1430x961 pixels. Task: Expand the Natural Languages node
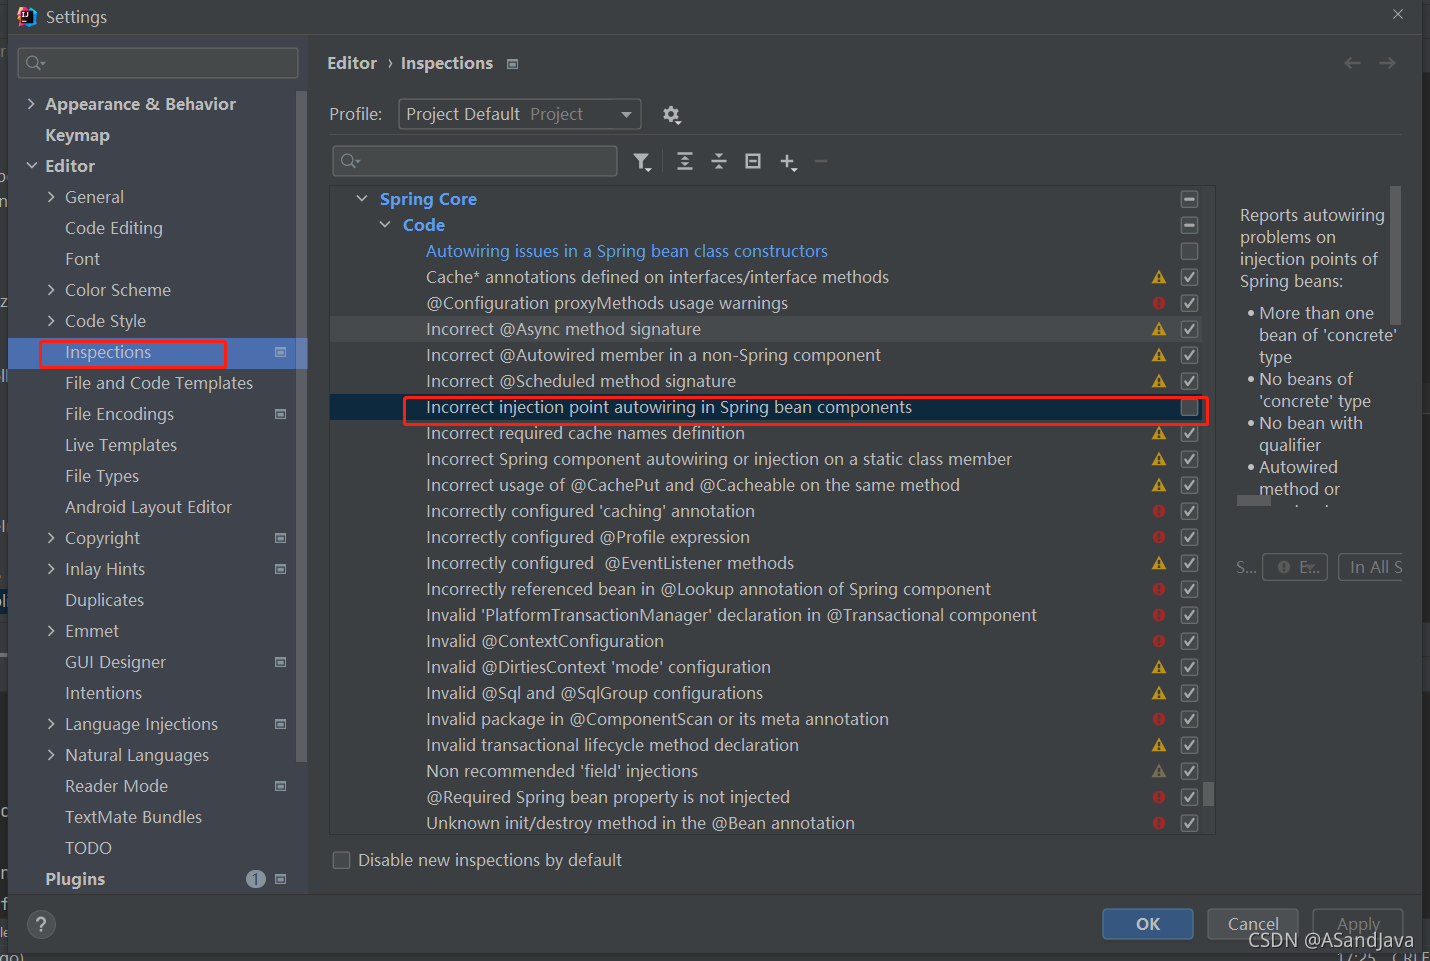51,755
